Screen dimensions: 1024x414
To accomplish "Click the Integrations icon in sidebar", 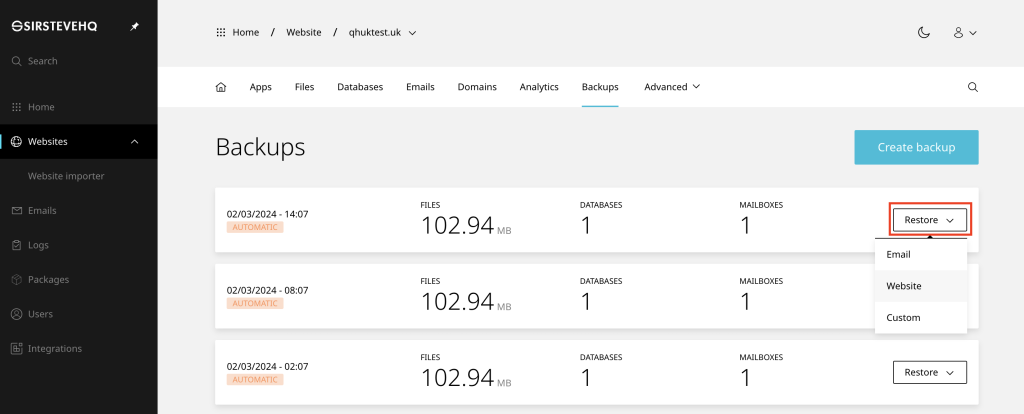I will [x=17, y=349].
